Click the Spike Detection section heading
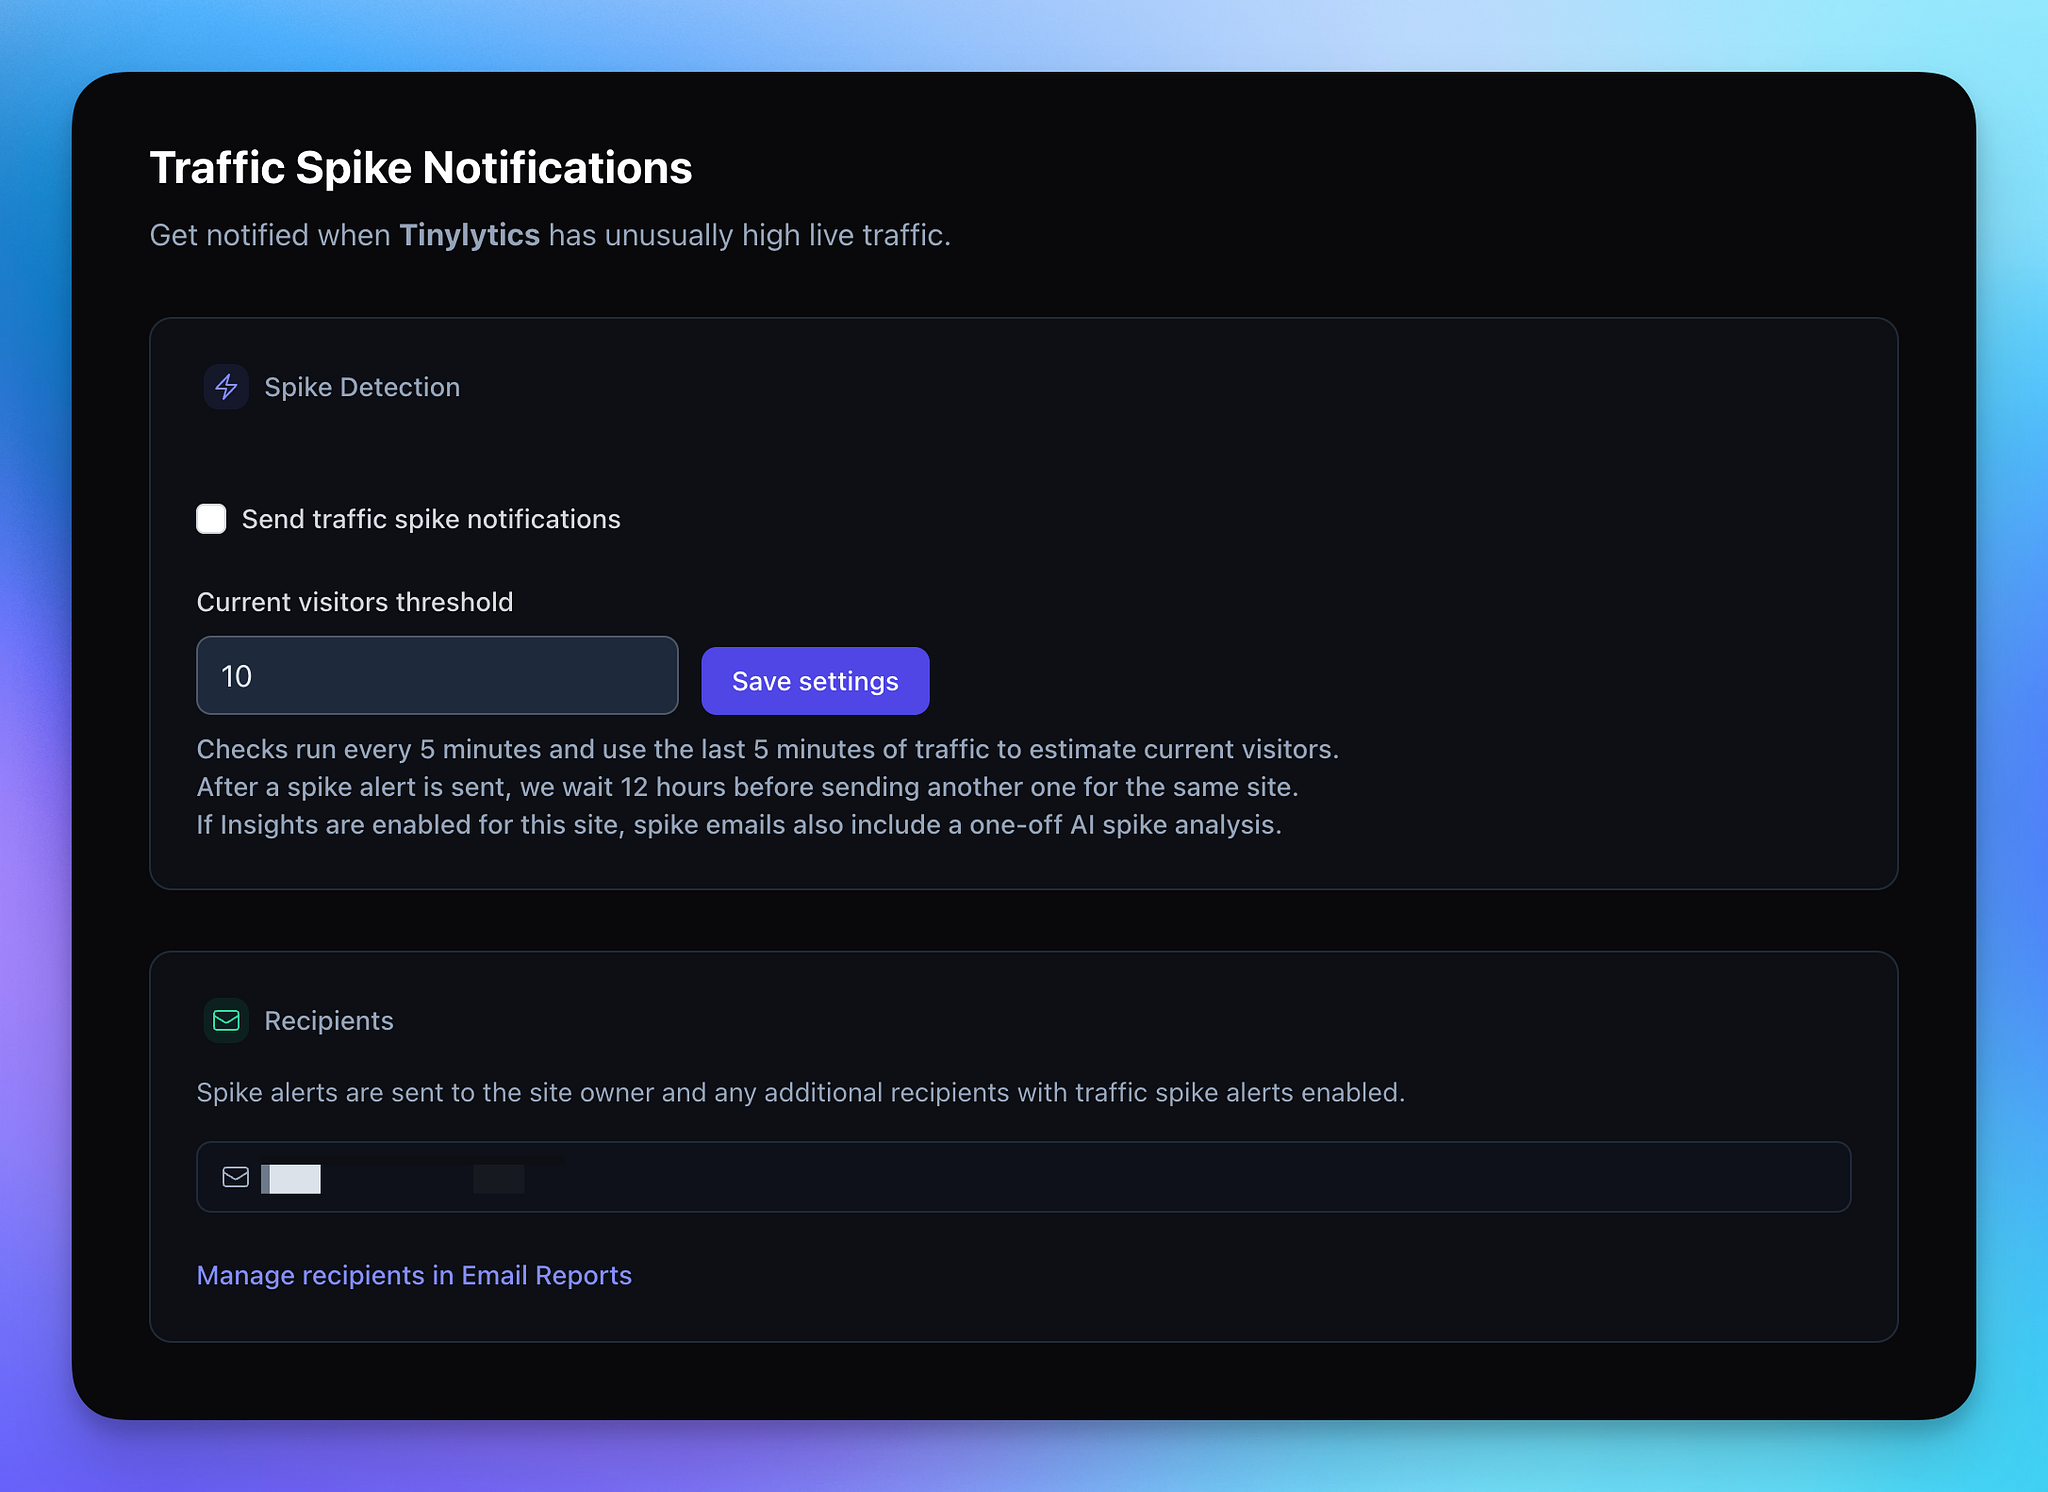This screenshot has width=2048, height=1492. 362,387
